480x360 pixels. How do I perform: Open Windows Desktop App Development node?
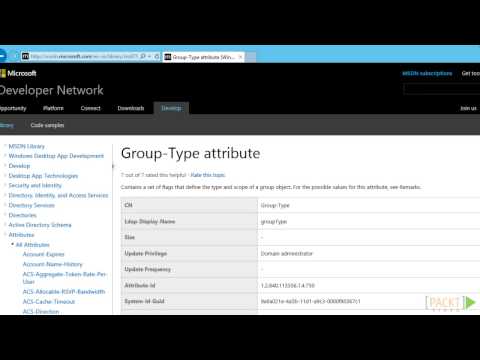pos(56,156)
